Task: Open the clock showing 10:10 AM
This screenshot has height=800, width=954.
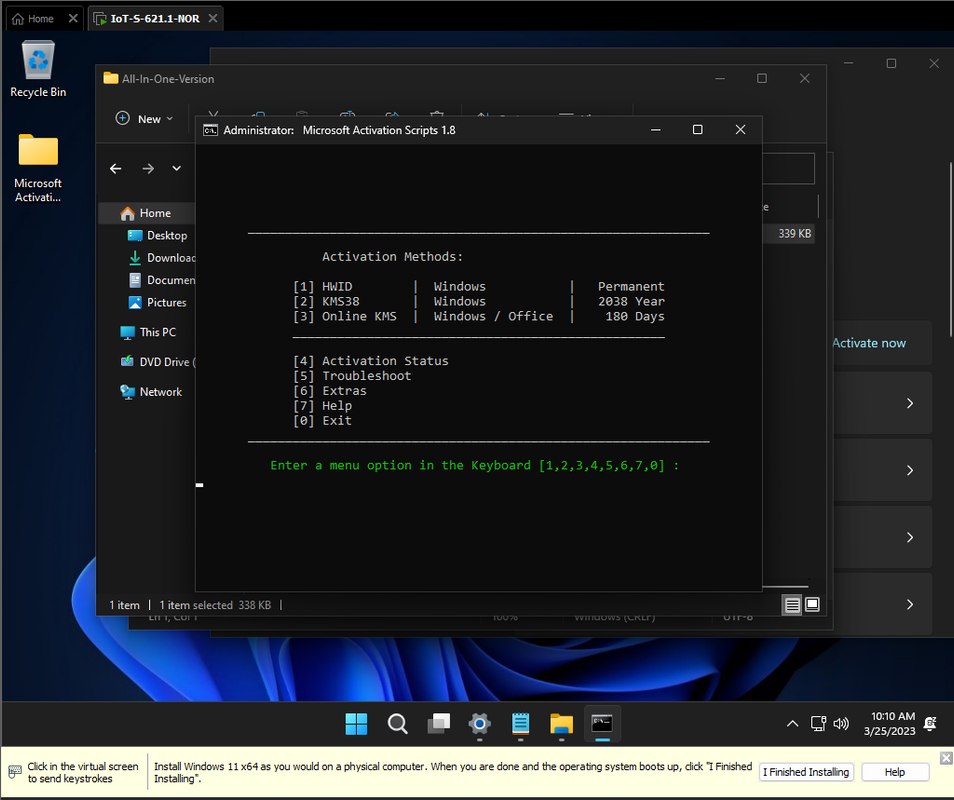Action: [x=890, y=723]
